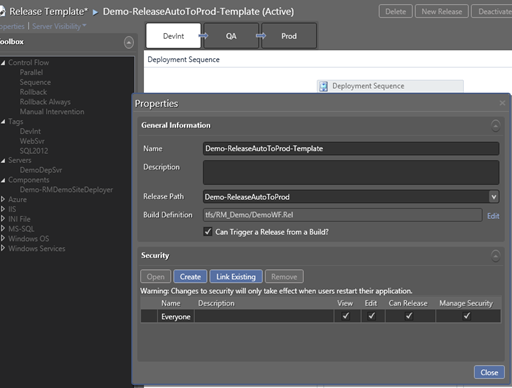This screenshot has height=388, width=512.
Task: Click blue breadcrumb arrow after Release Template
Action: click(x=95, y=12)
